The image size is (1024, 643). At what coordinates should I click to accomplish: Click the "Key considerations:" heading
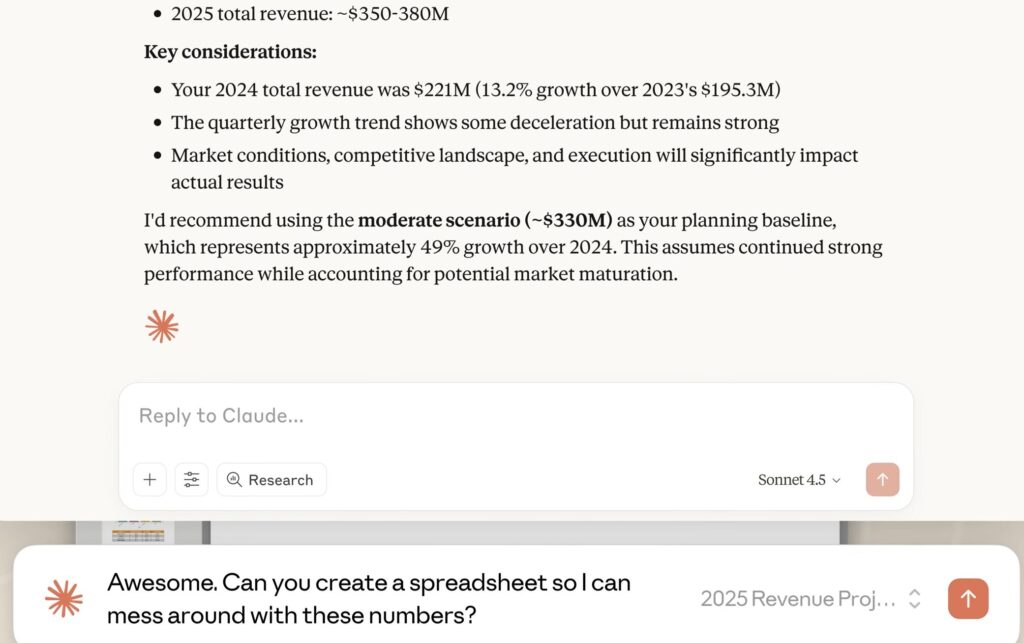(230, 52)
